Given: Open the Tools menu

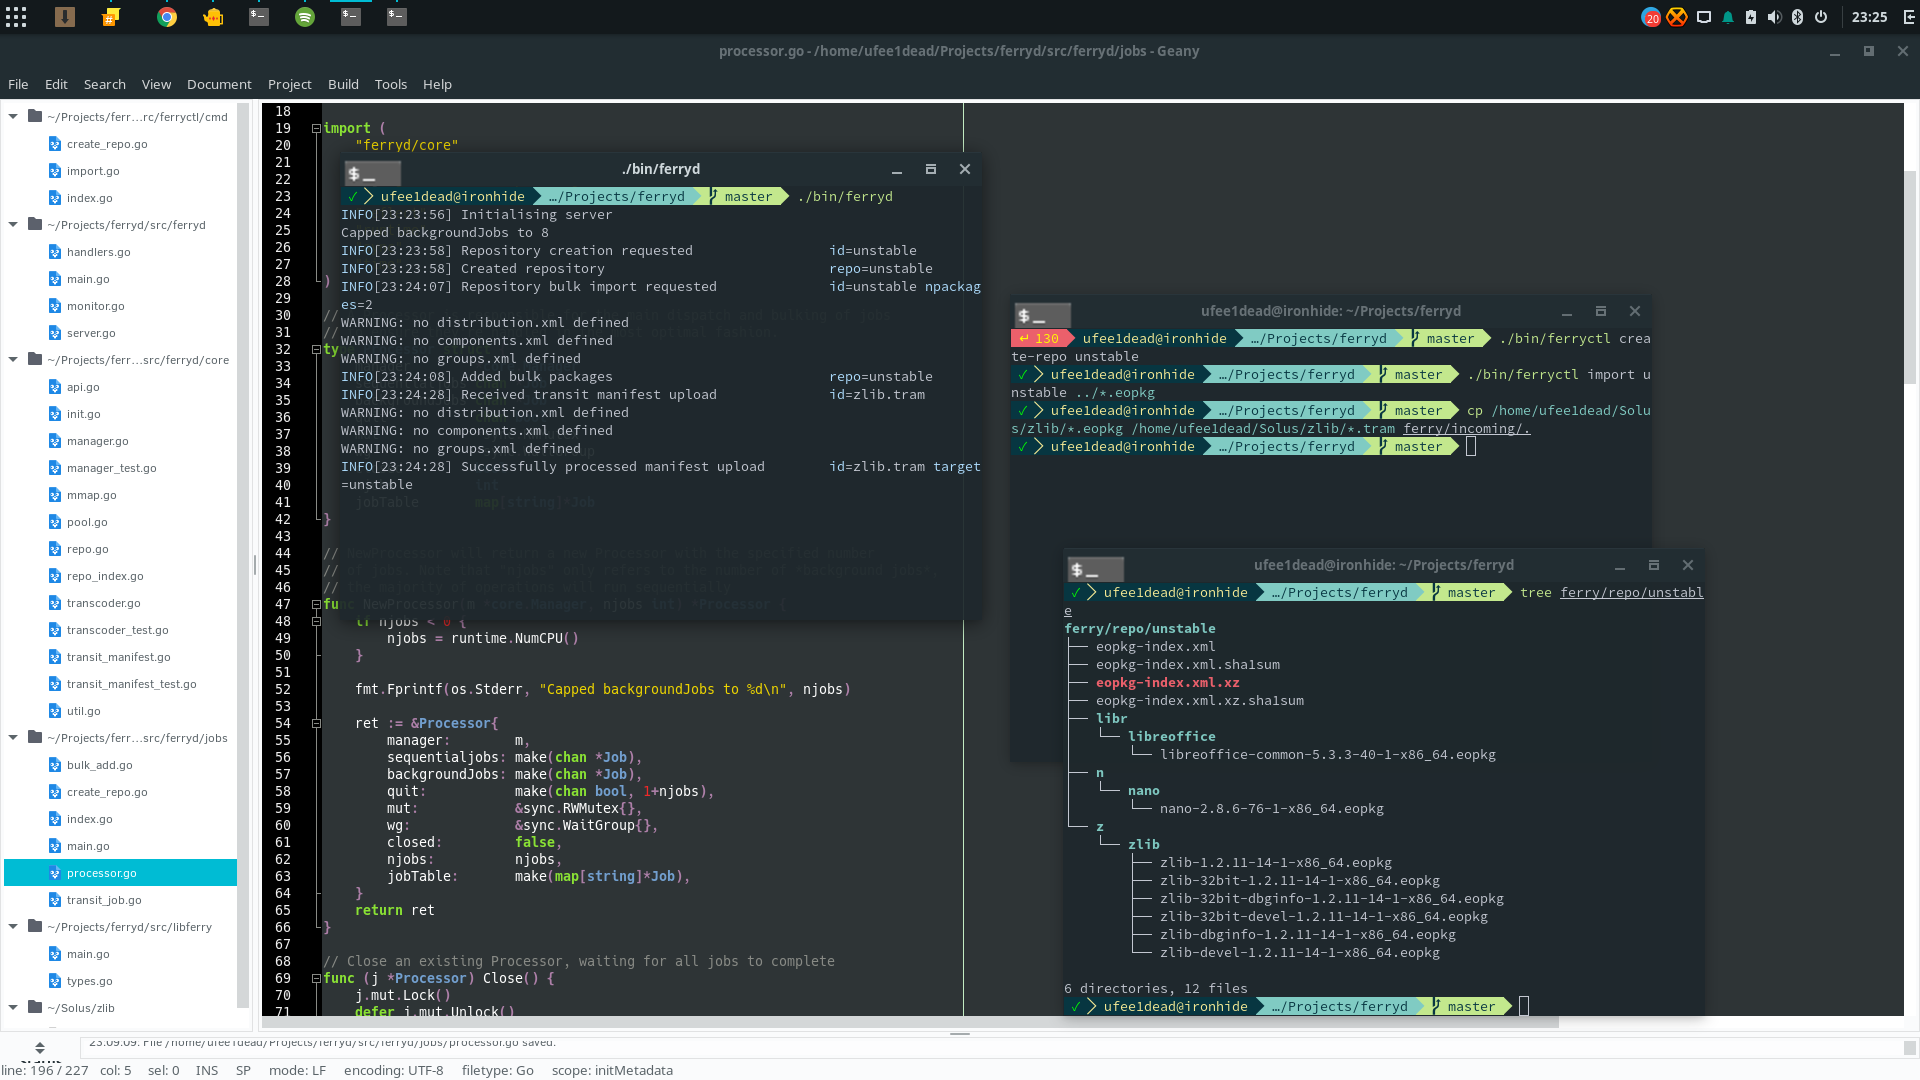Looking at the screenshot, I should (391, 84).
